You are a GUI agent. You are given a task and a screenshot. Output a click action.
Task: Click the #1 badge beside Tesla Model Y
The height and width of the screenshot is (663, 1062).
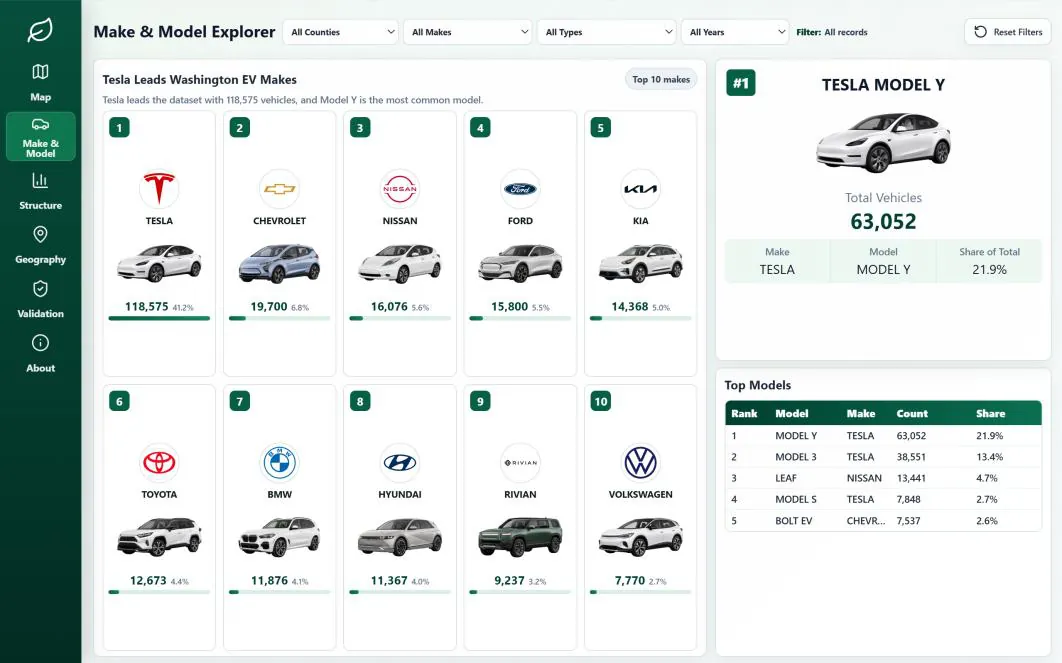tap(741, 83)
